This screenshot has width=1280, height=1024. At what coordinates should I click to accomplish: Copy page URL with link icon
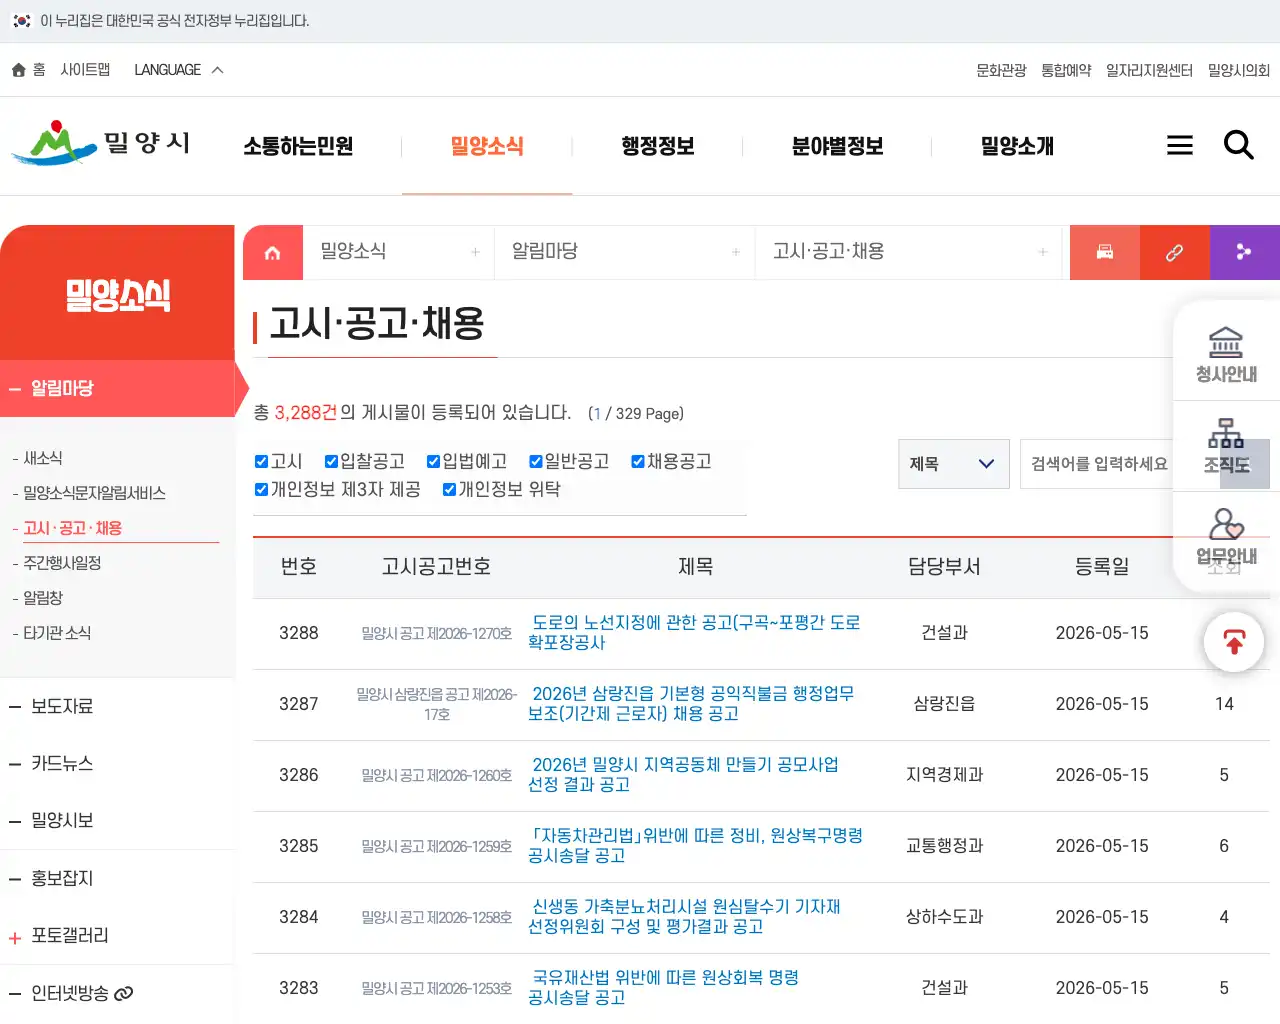click(1175, 252)
